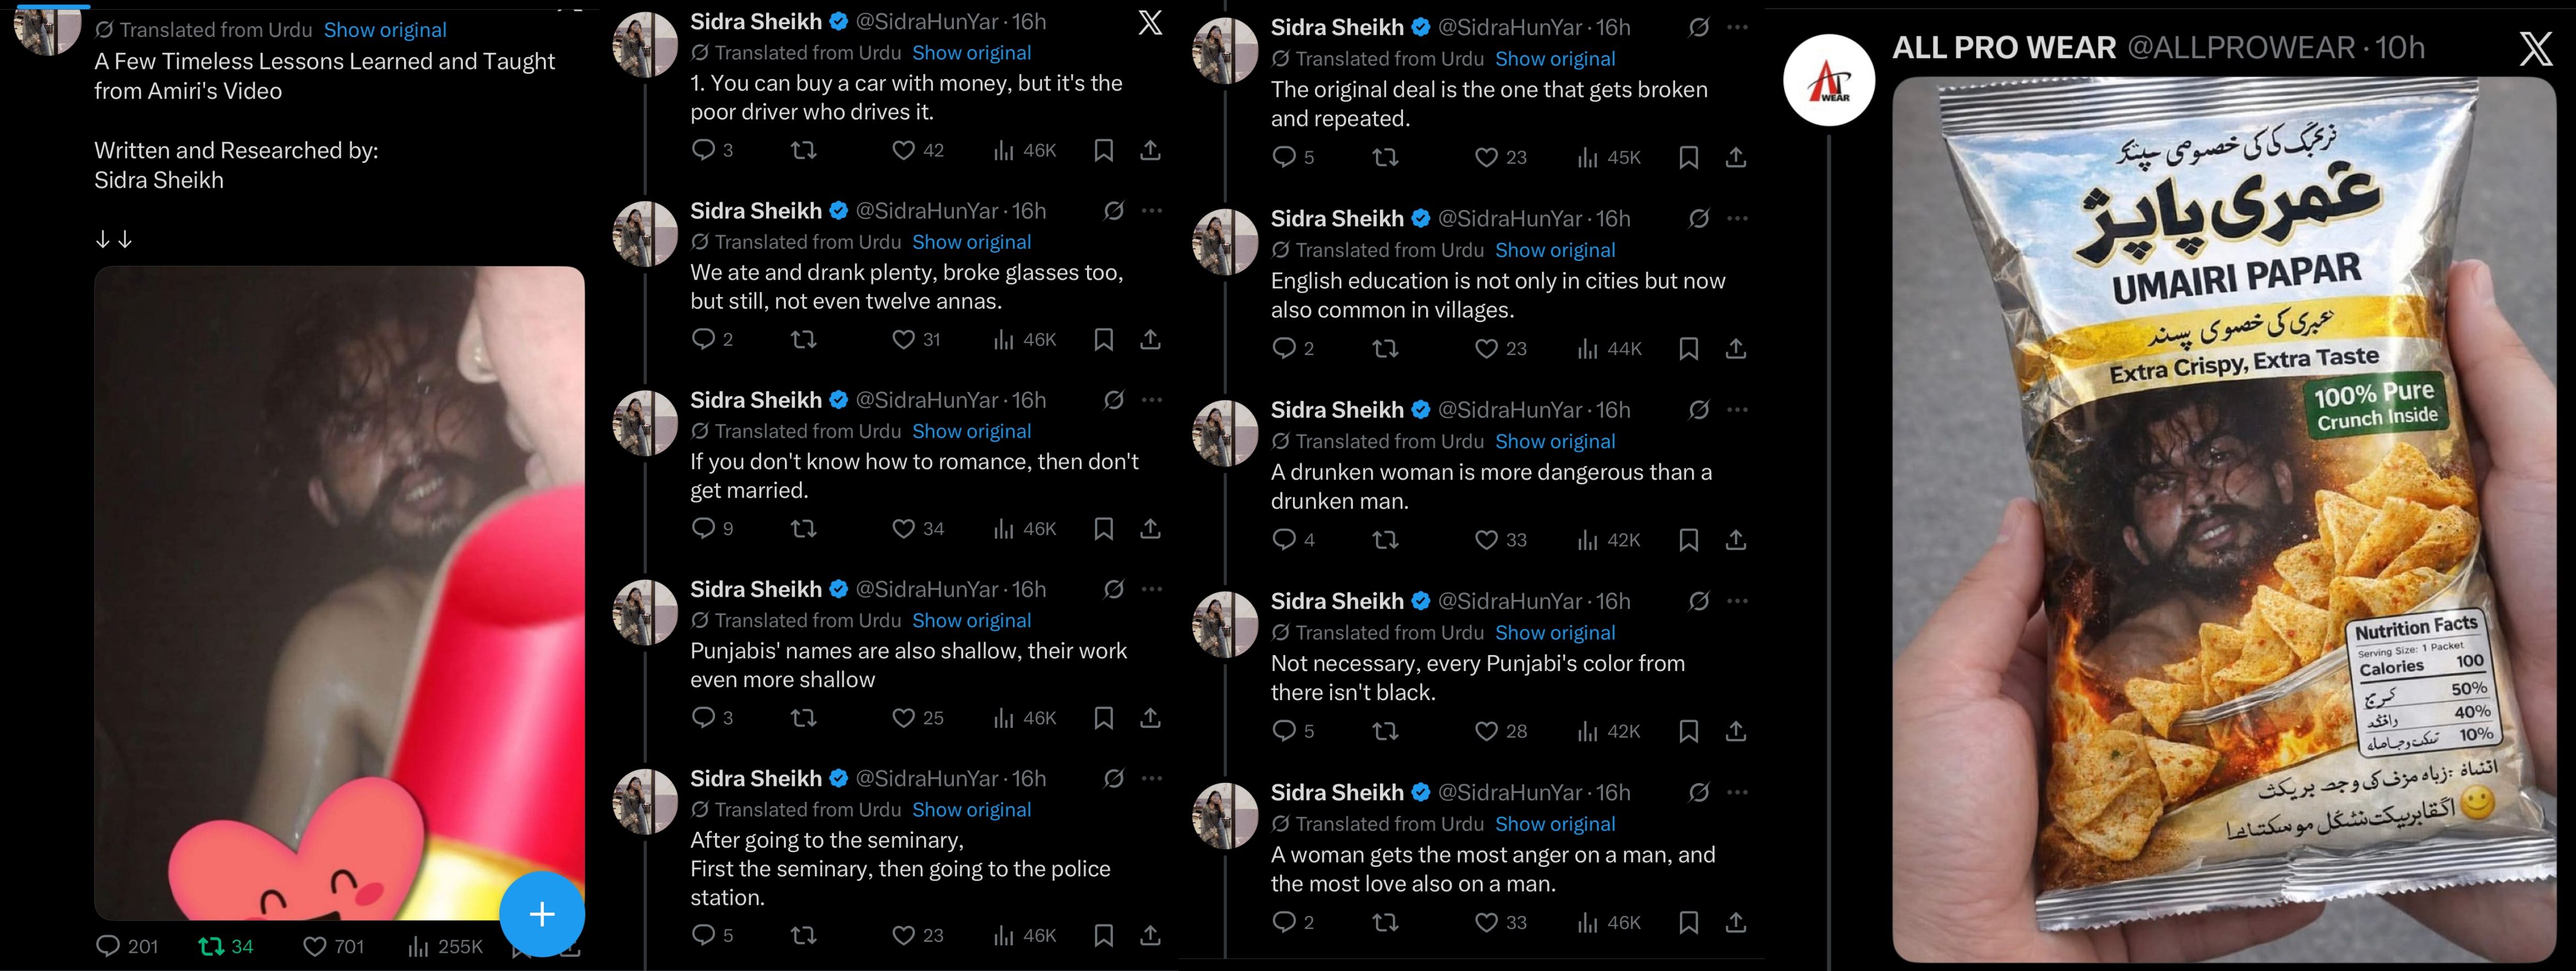Open more options on 'original deal' tweet
The width and height of the screenshot is (2576, 971).
pos(1738,27)
